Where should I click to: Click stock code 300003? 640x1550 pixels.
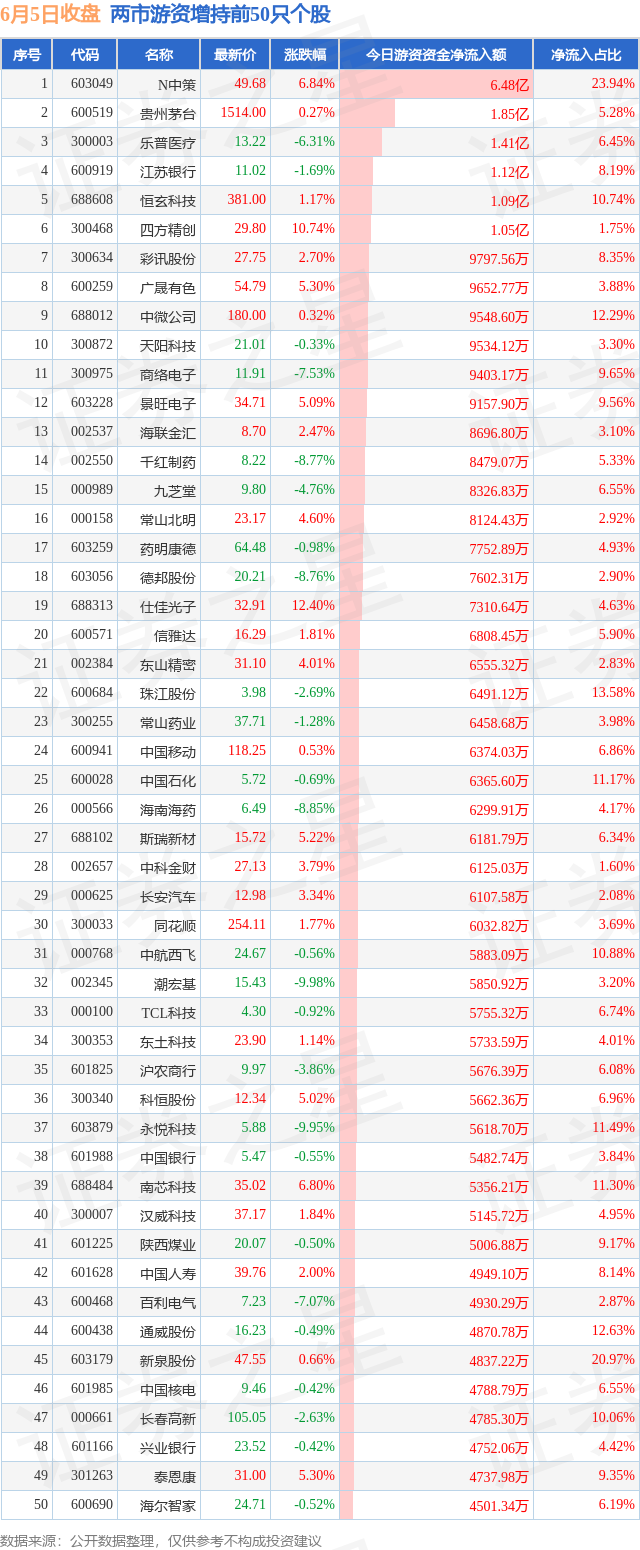point(92,142)
